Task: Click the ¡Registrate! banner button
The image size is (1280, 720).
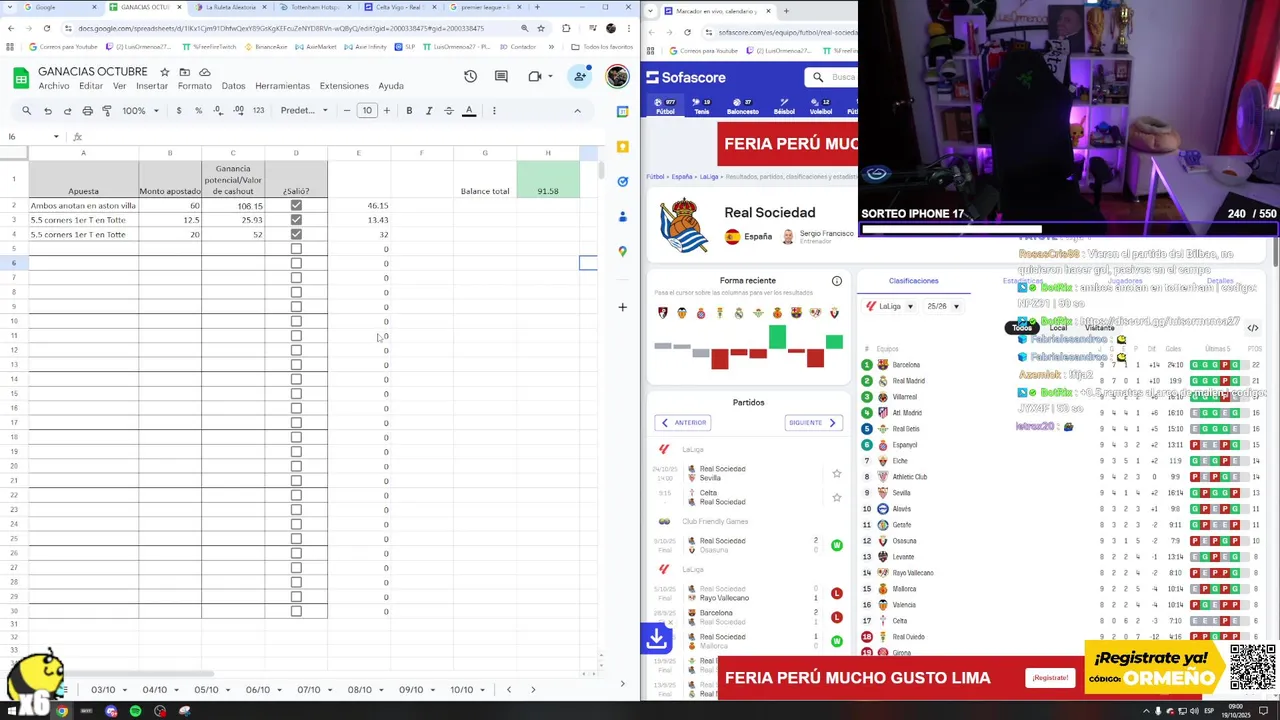Action: tap(1050, 678)
